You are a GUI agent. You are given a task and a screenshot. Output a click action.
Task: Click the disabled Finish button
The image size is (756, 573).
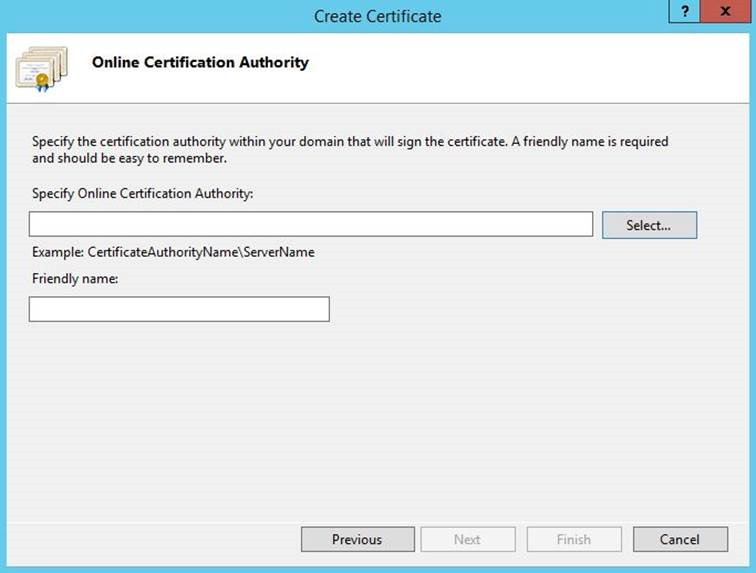click(x=574, y=539)
